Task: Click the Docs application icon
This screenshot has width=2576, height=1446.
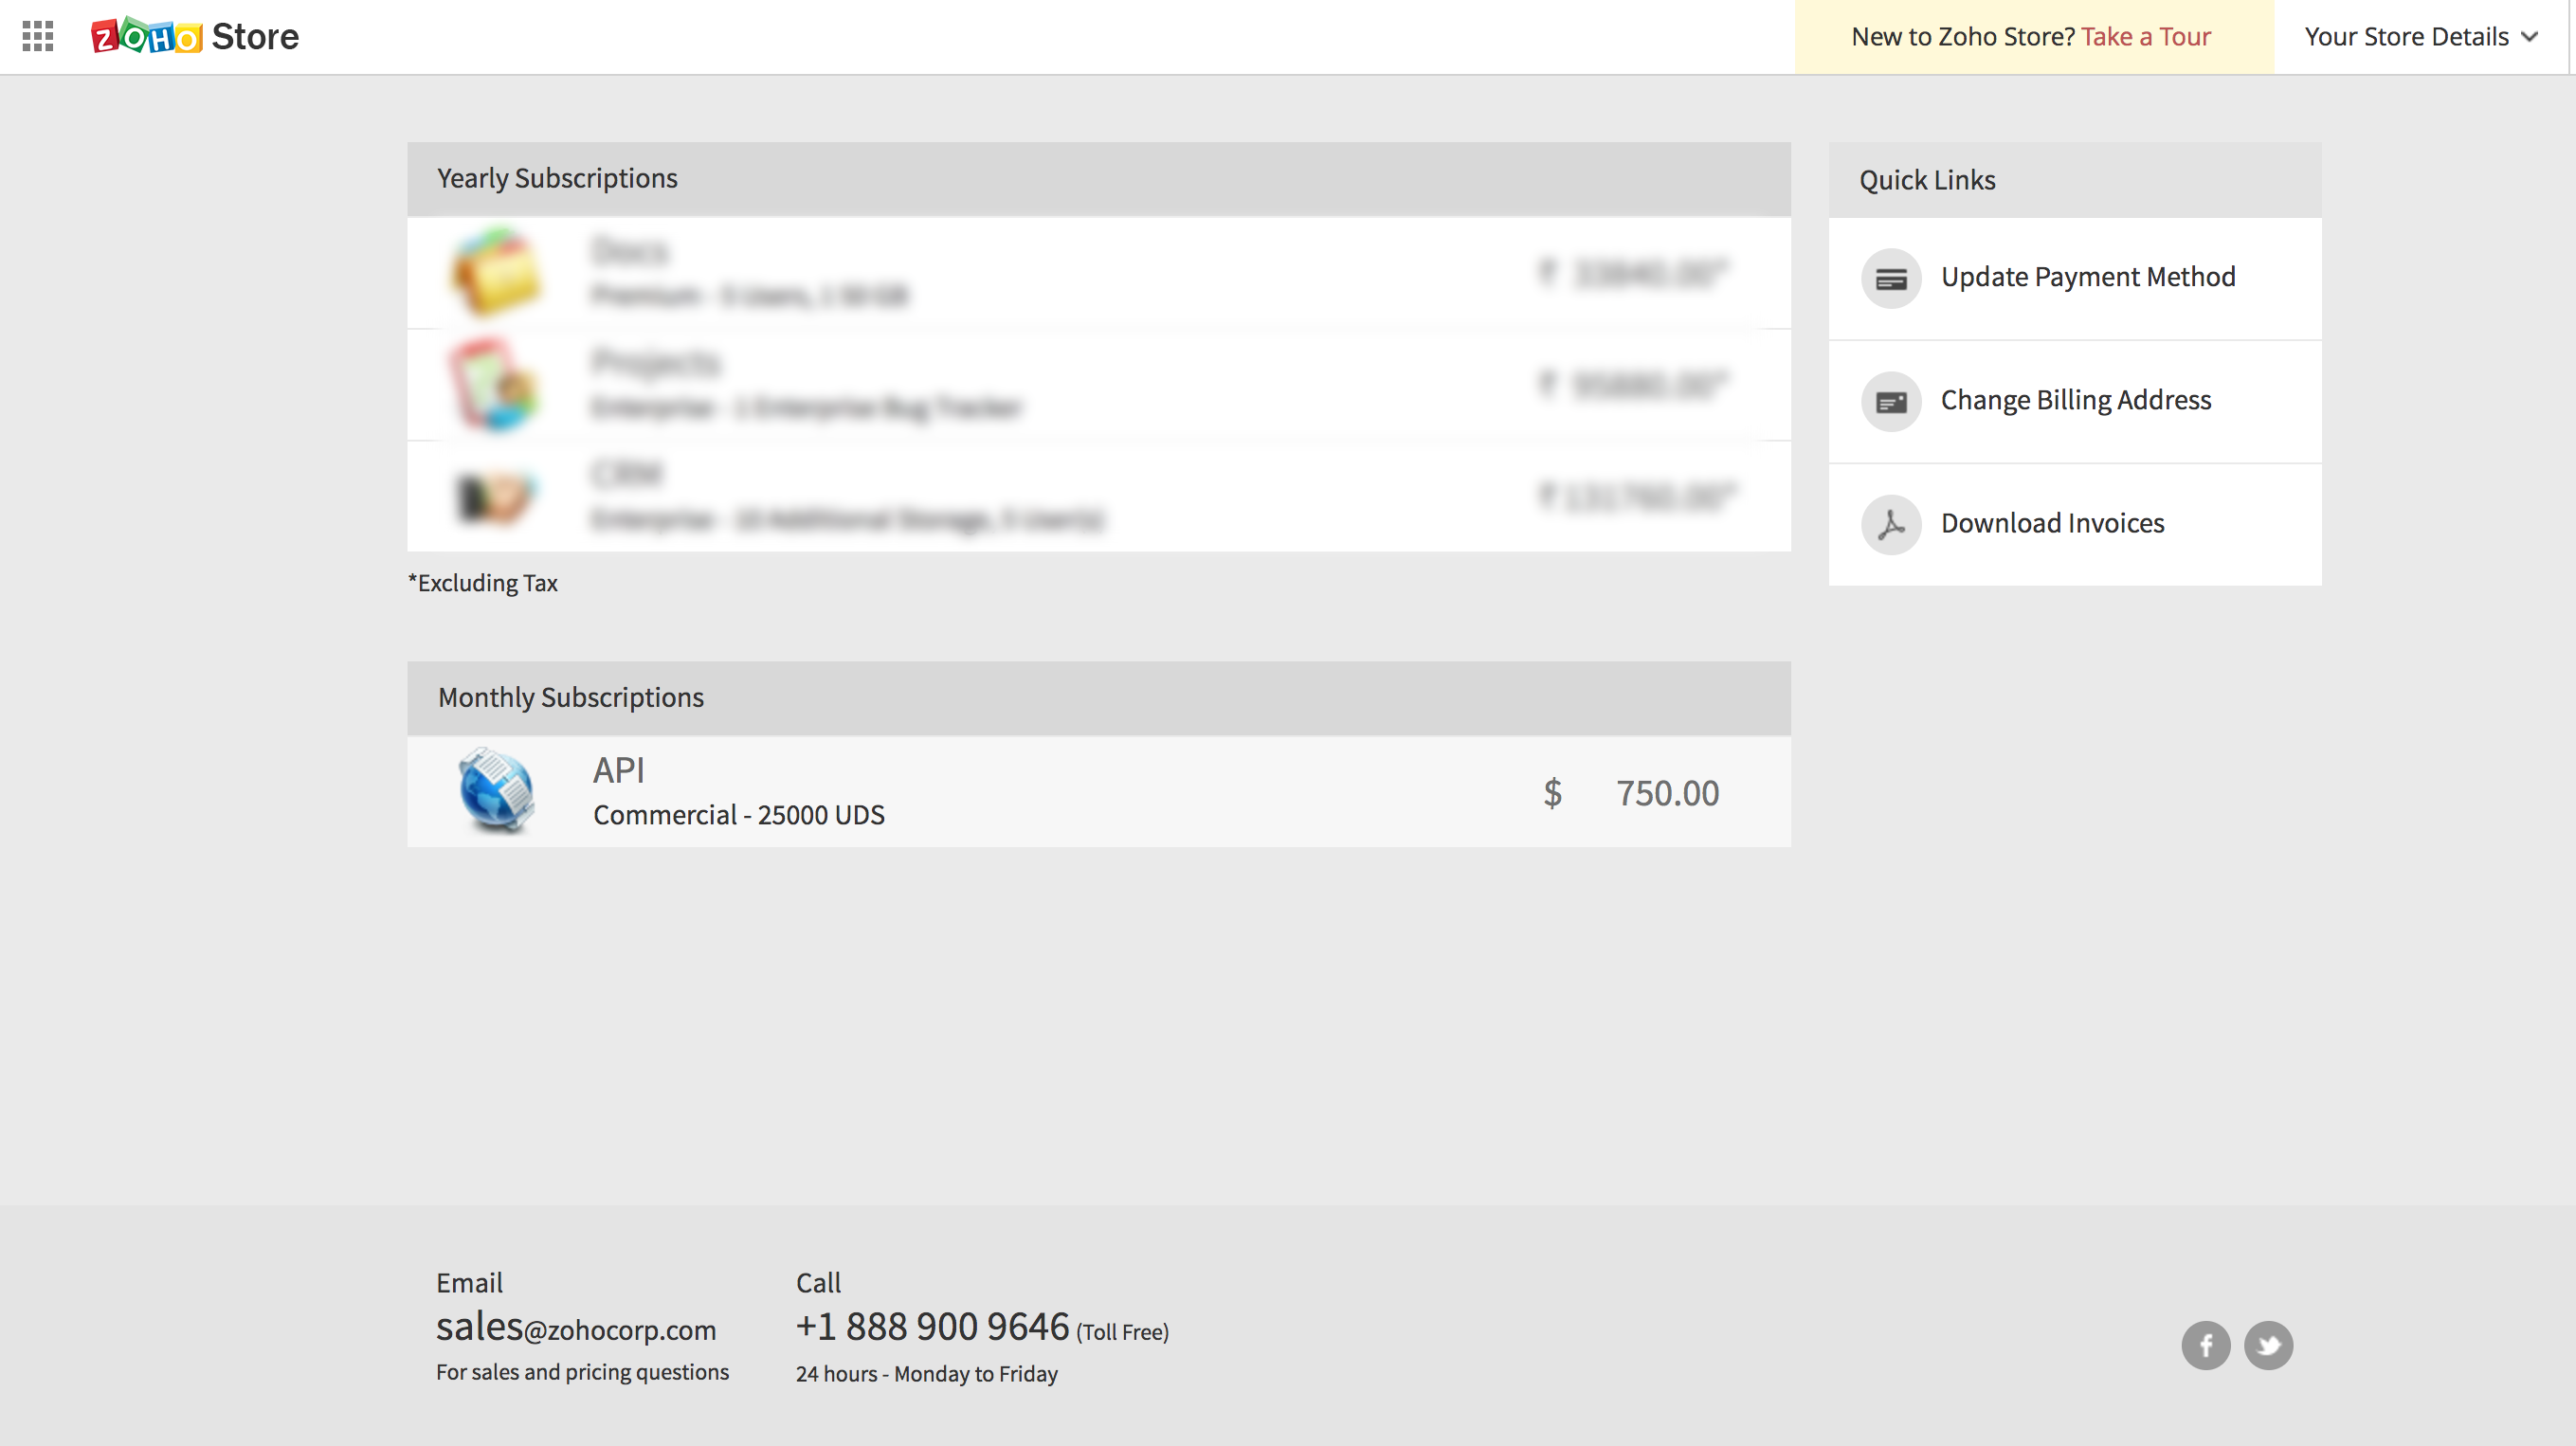Action: point(496,273)
